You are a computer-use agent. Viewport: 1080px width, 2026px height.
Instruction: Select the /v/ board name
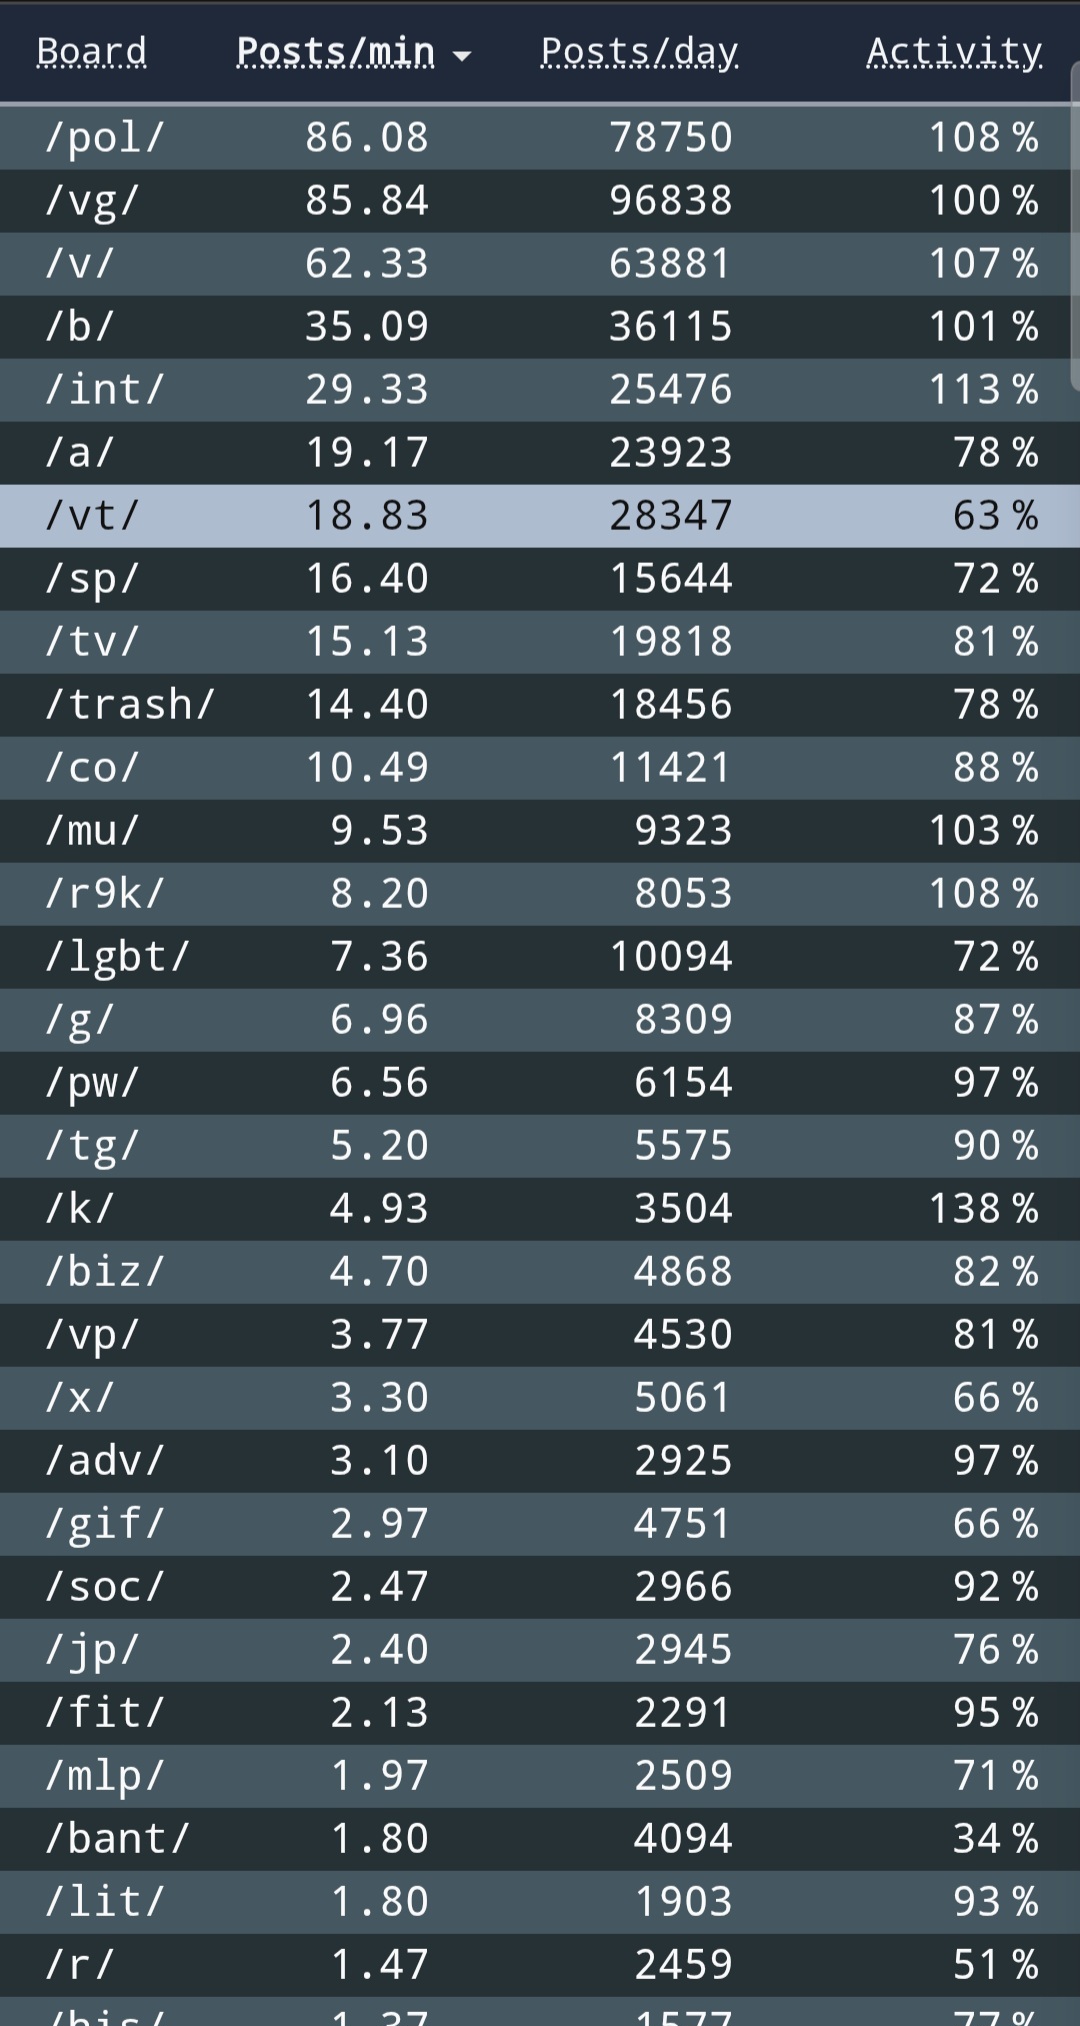[80, 263]
